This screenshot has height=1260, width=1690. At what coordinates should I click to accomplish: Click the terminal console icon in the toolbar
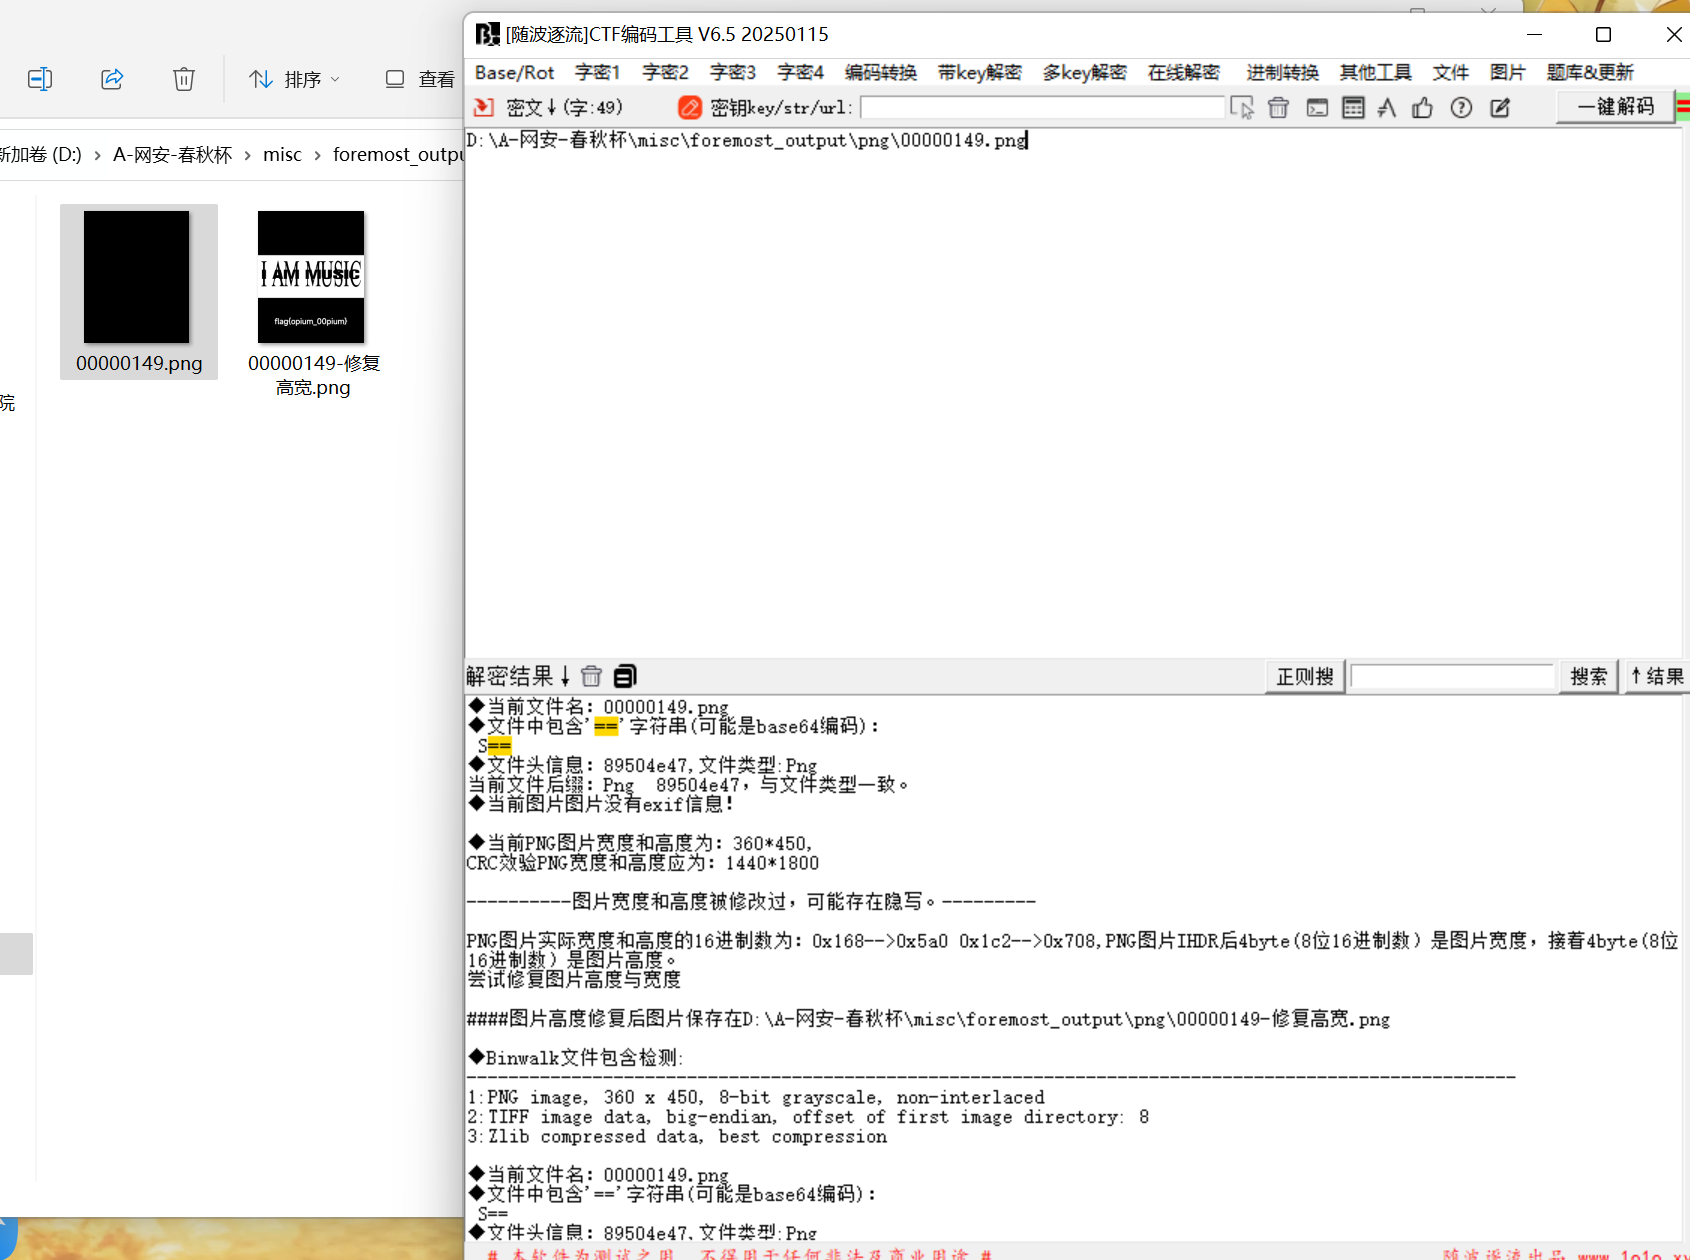(x=1317, y=108)
